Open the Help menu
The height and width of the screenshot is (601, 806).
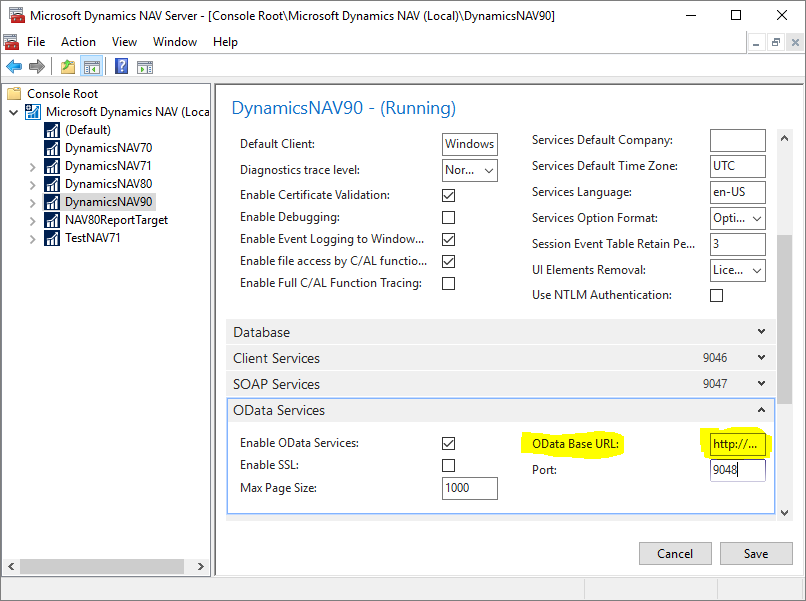(x=225, y=42)
